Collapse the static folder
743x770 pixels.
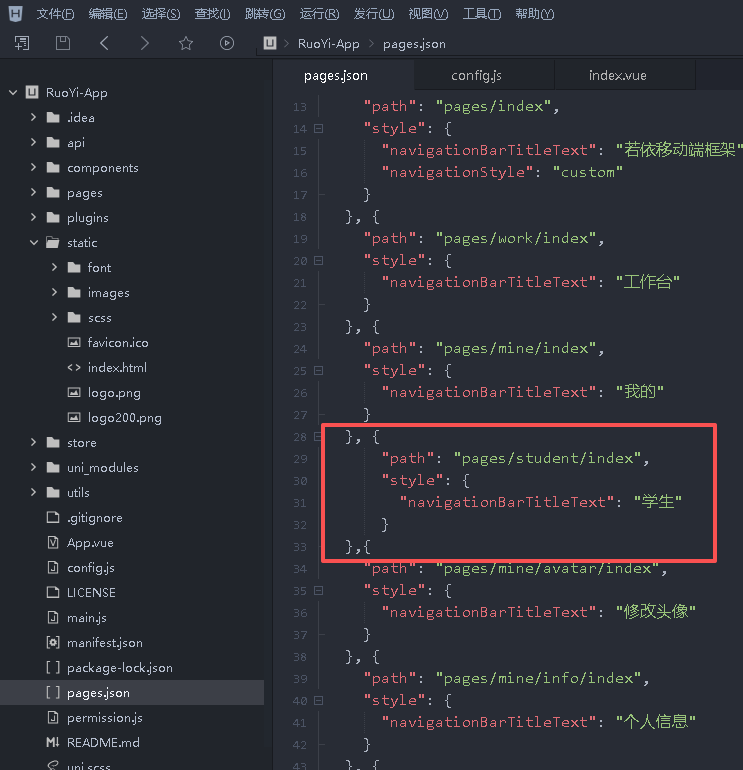pos(33,243)
